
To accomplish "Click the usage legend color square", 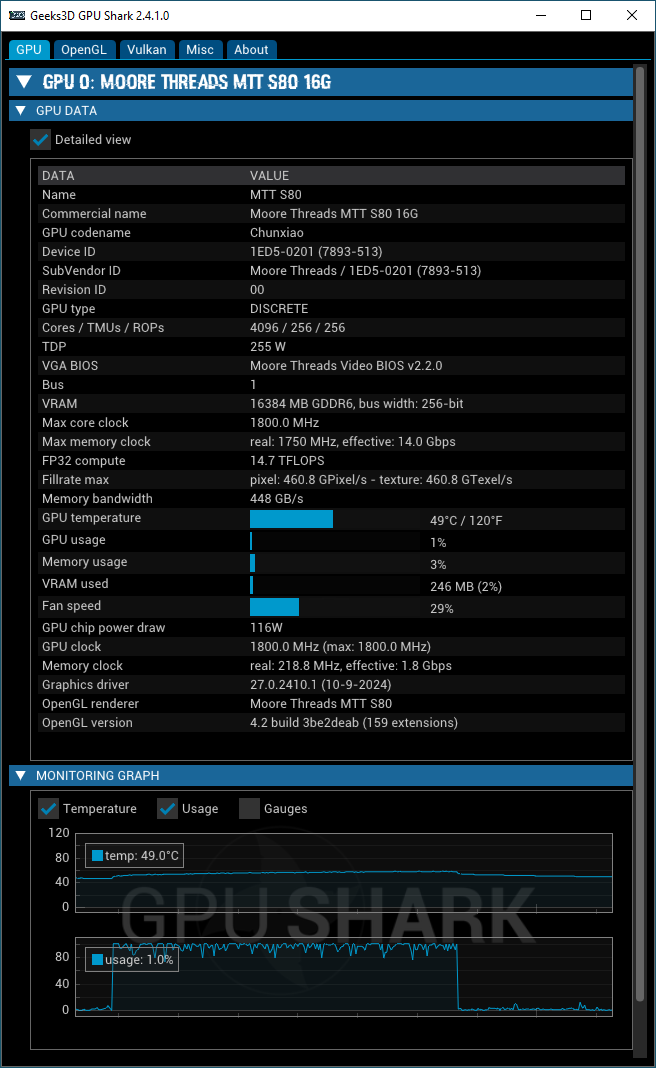I will point(97,960).
